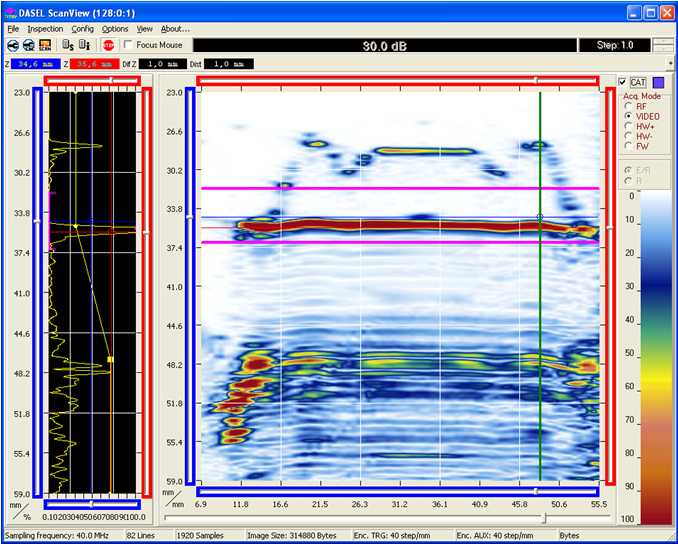Open the Options menu
Viewport: 678px width, 544px height.
coord(115,29)
